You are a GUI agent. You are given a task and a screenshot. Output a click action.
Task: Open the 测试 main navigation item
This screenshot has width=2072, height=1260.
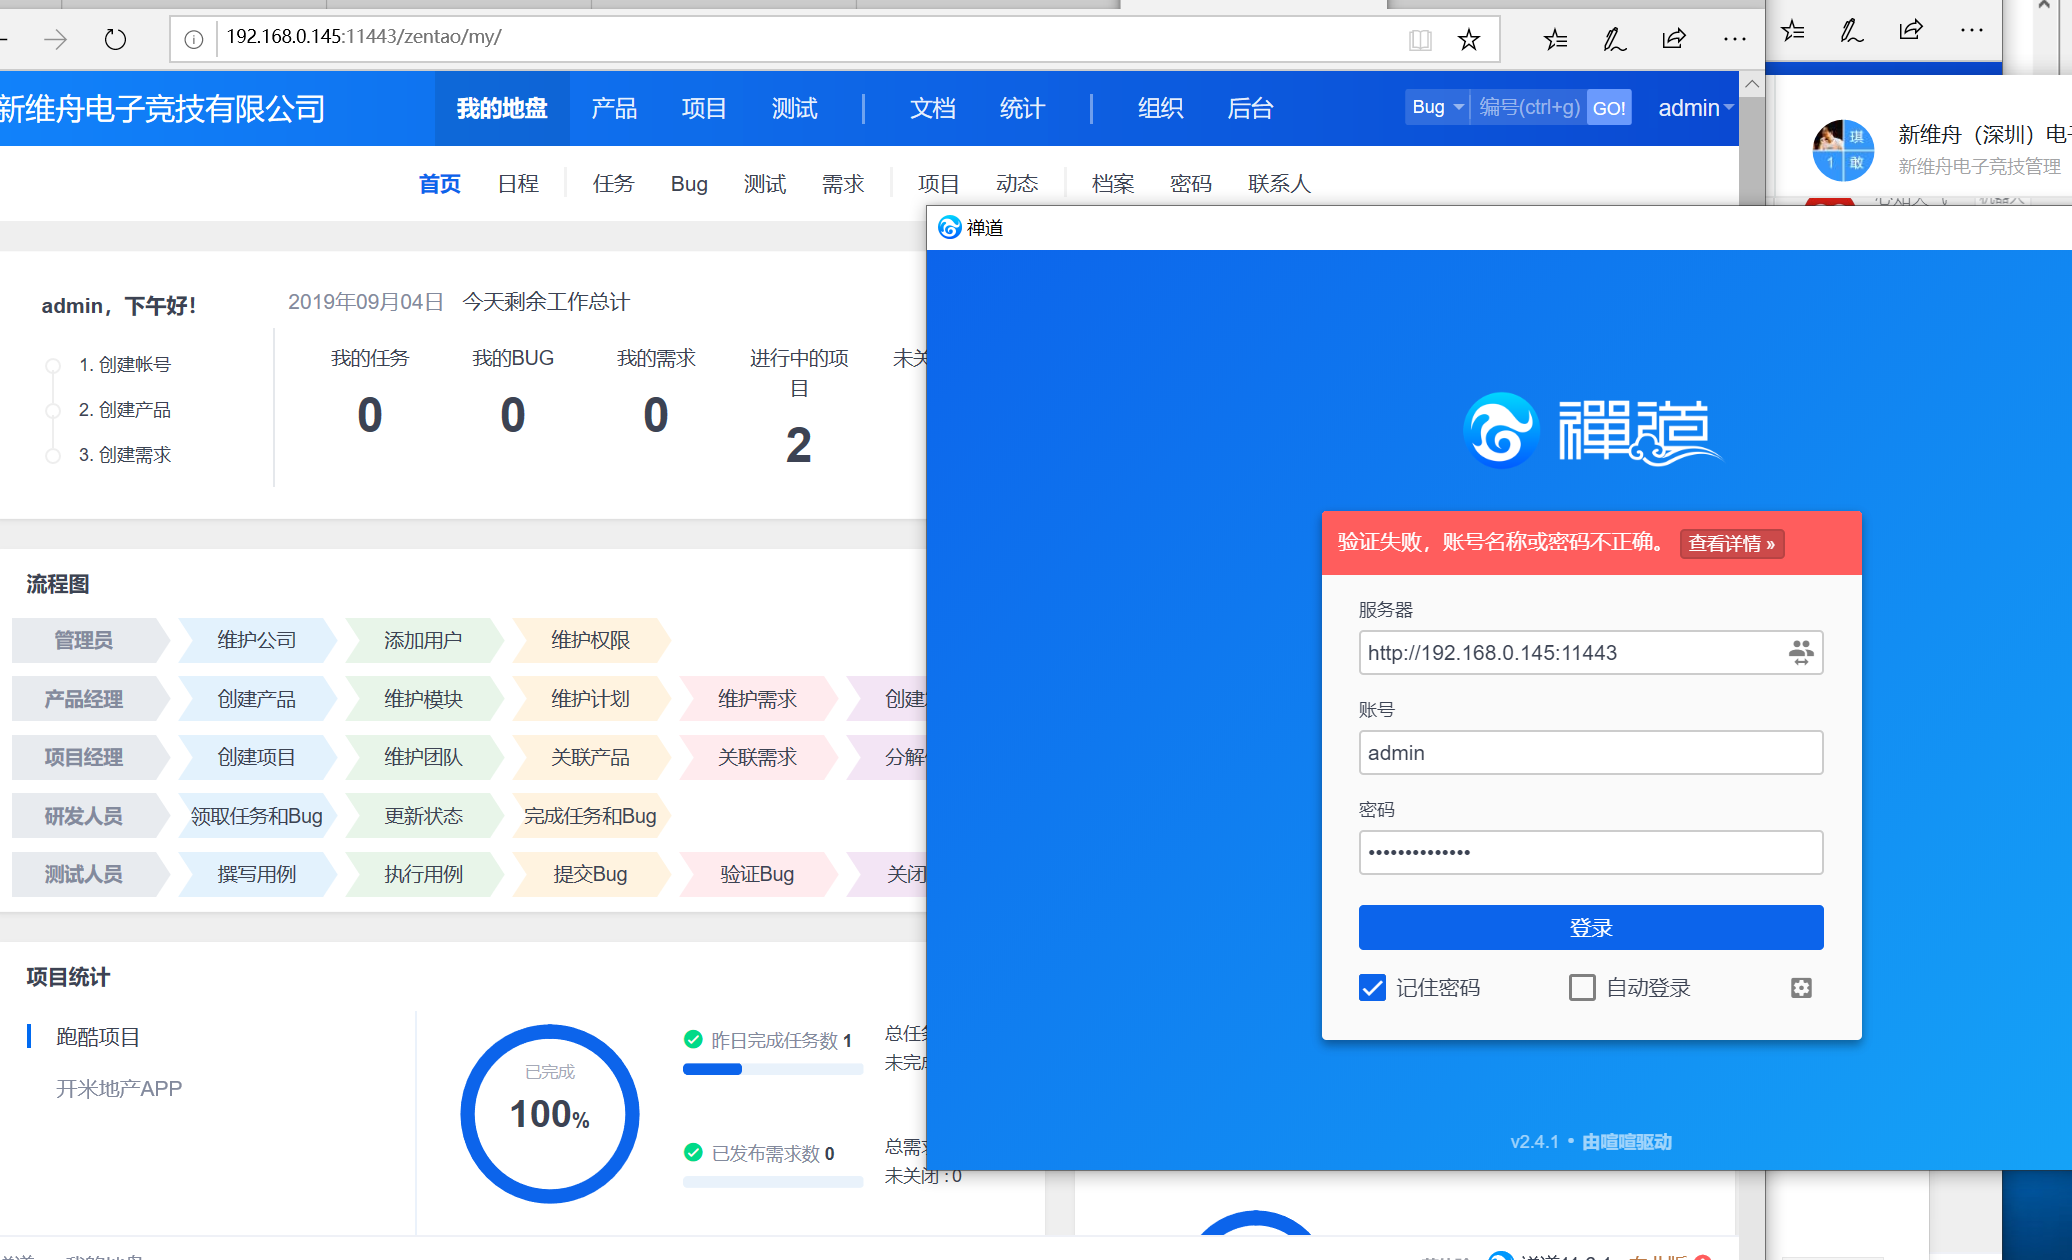click(x=795, y=108)
